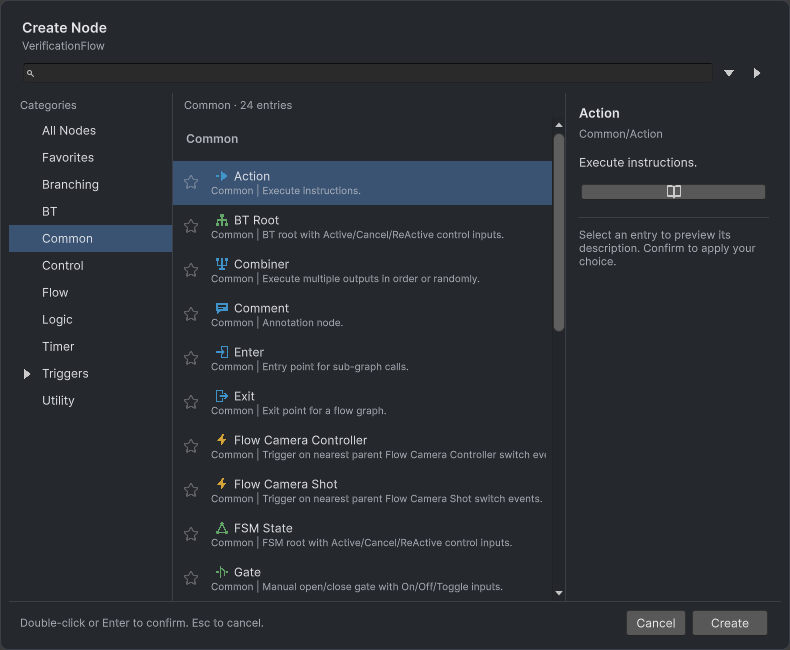Focus the node search field
The height and width of the screenshot is (650, 790).
click(x=368, y=73)
